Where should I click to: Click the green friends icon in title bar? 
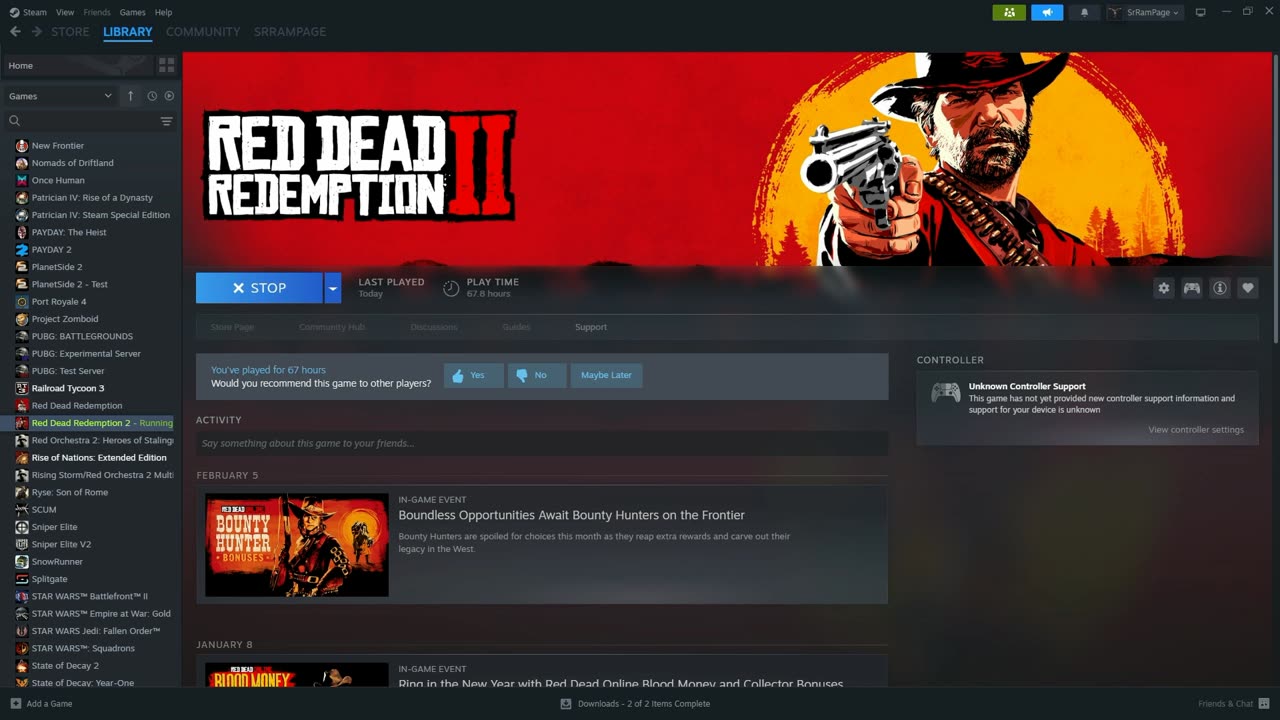1009,12
